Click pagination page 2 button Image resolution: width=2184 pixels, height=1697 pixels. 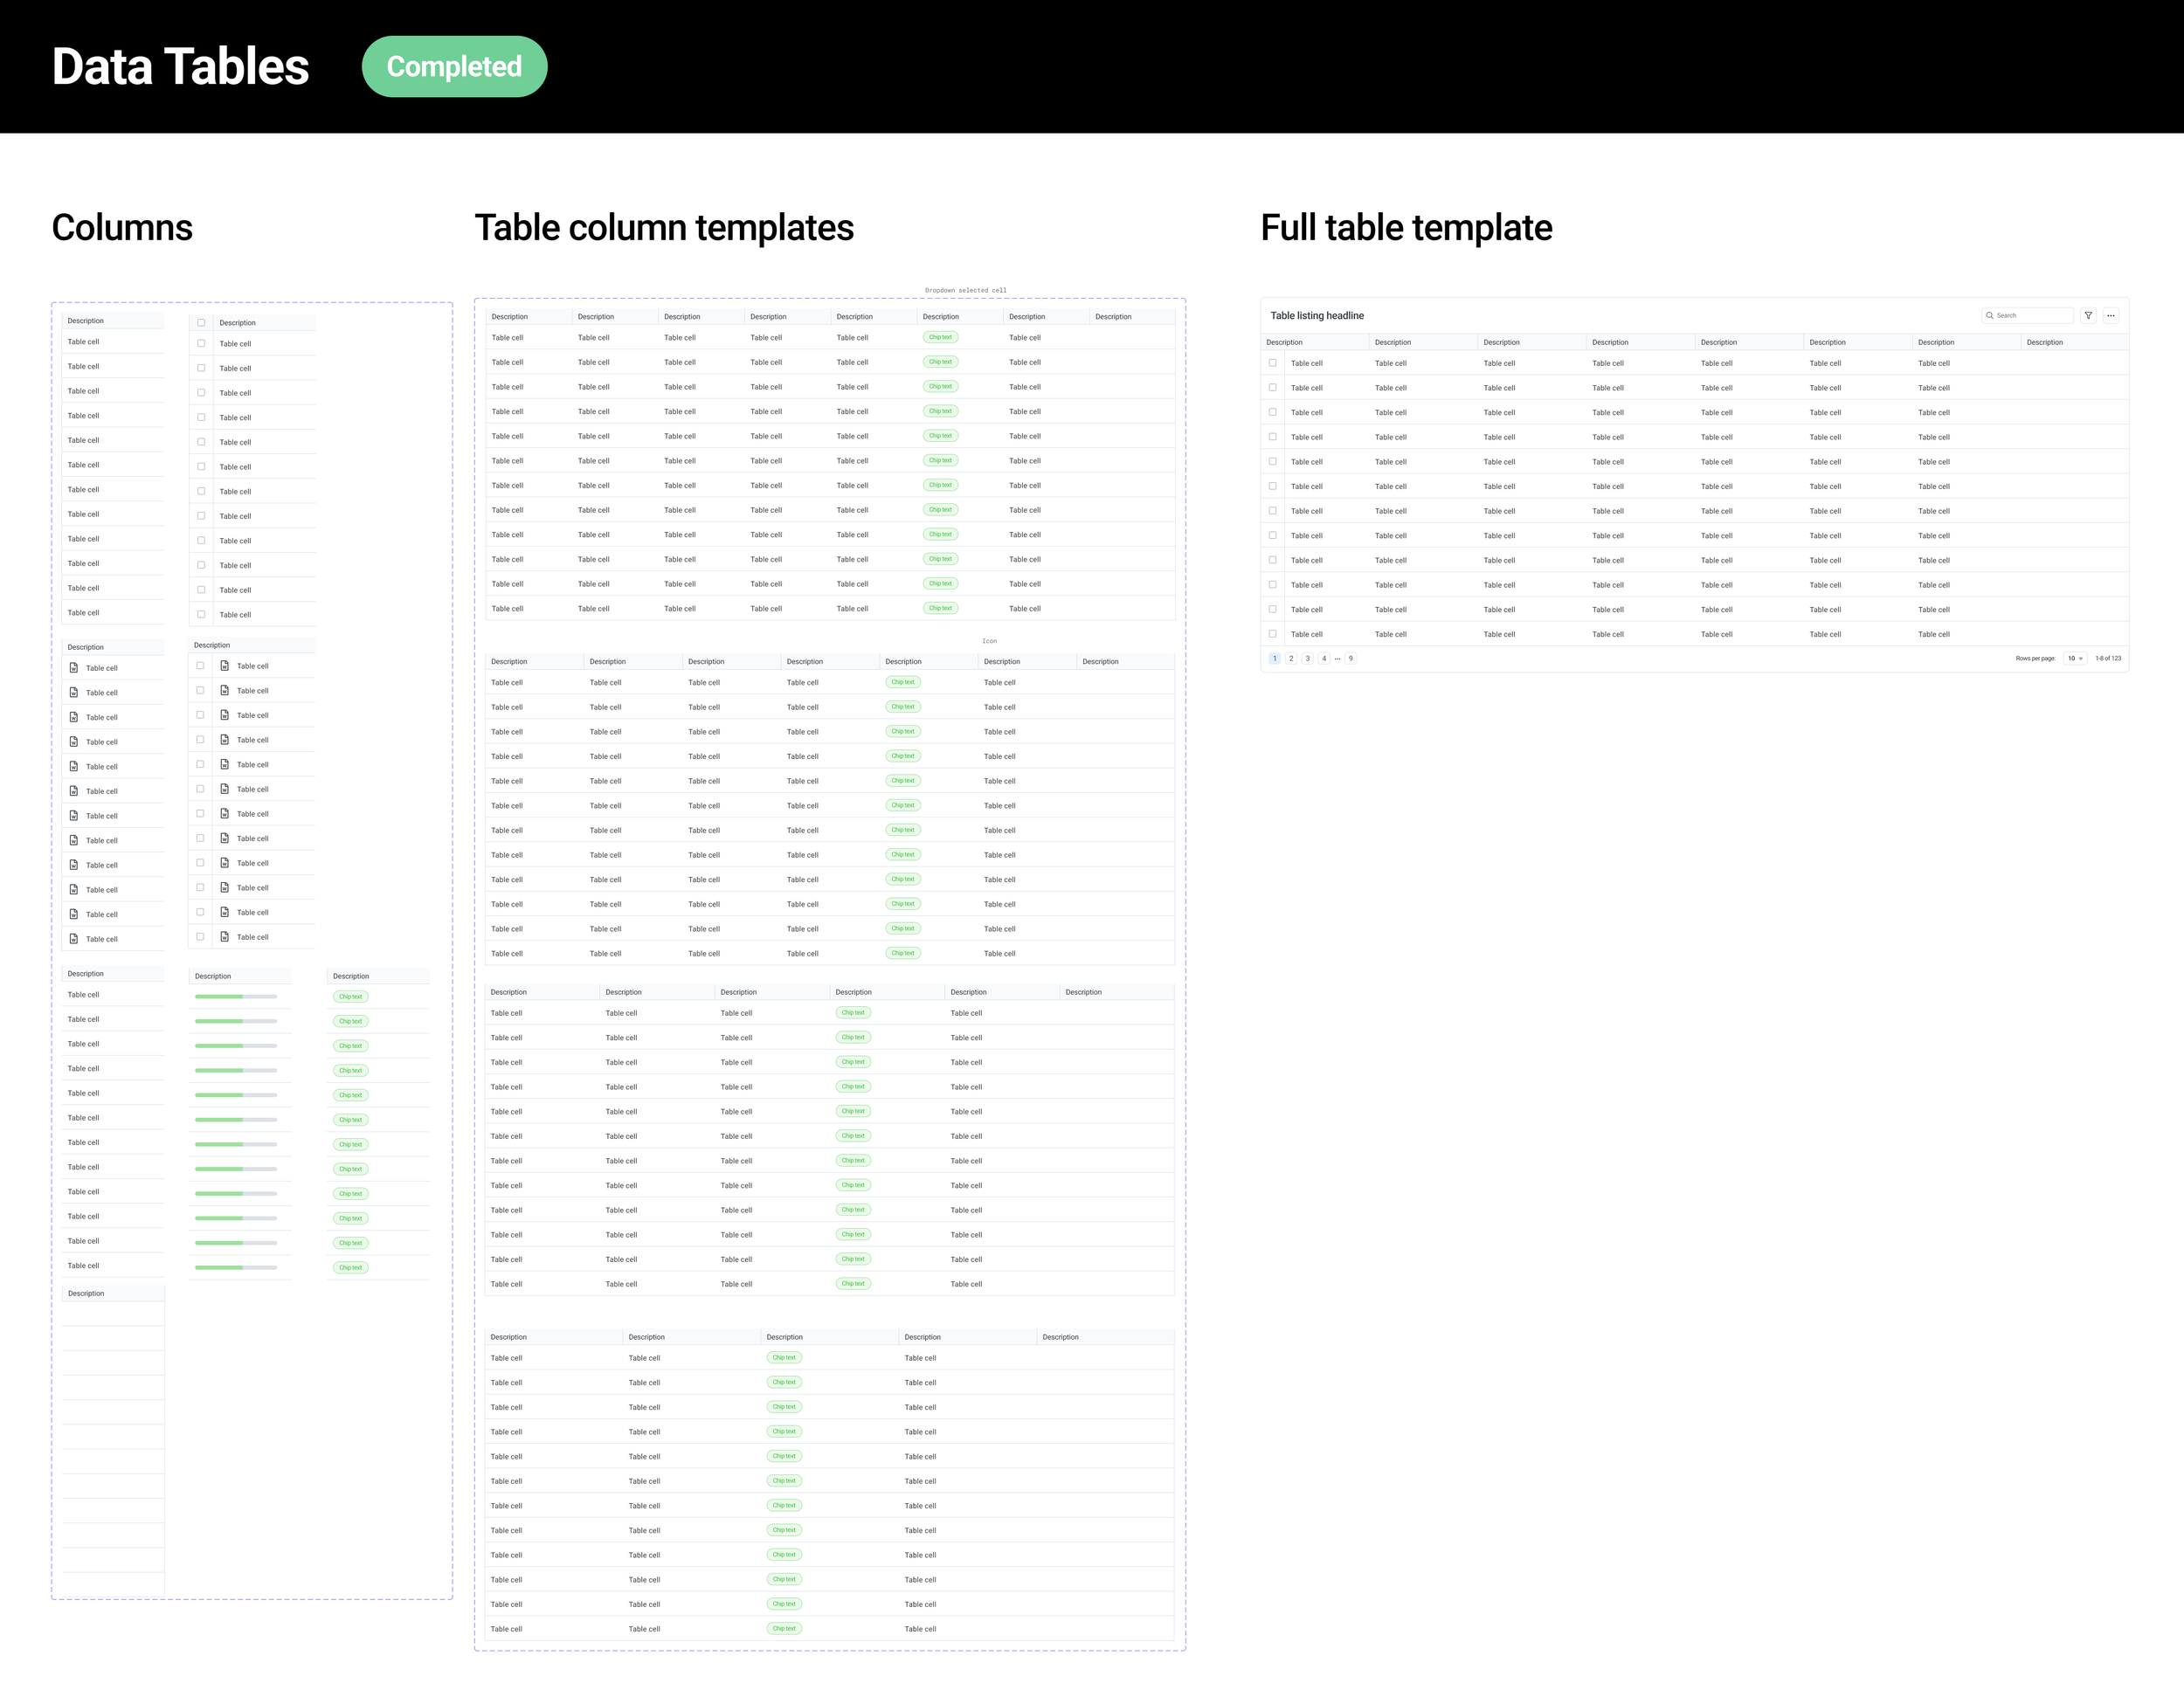tap(1291, 658)
